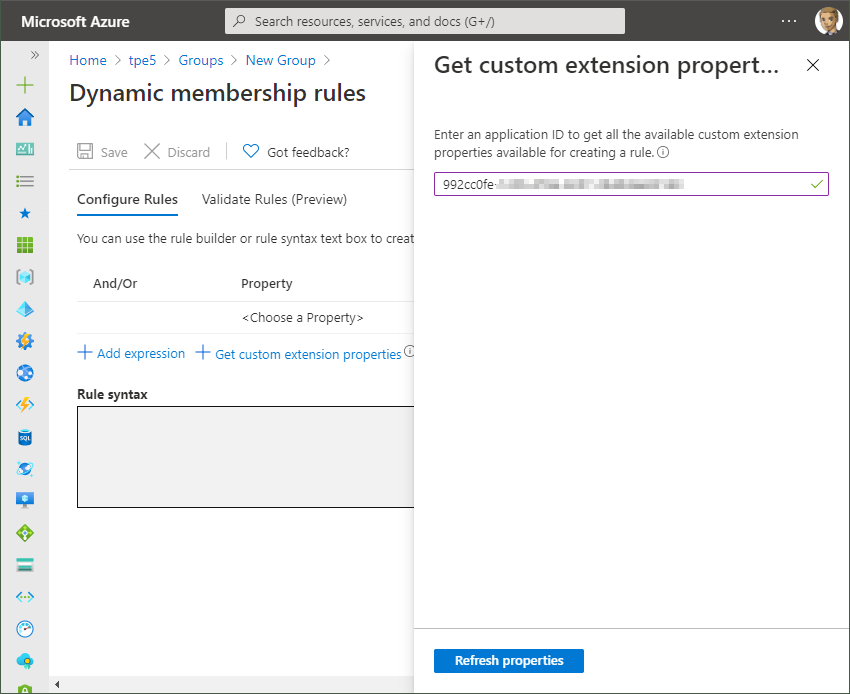Open All resources green grid icon
The height and width of the screenshot is (694, 850).
click(x=25, y=245)
